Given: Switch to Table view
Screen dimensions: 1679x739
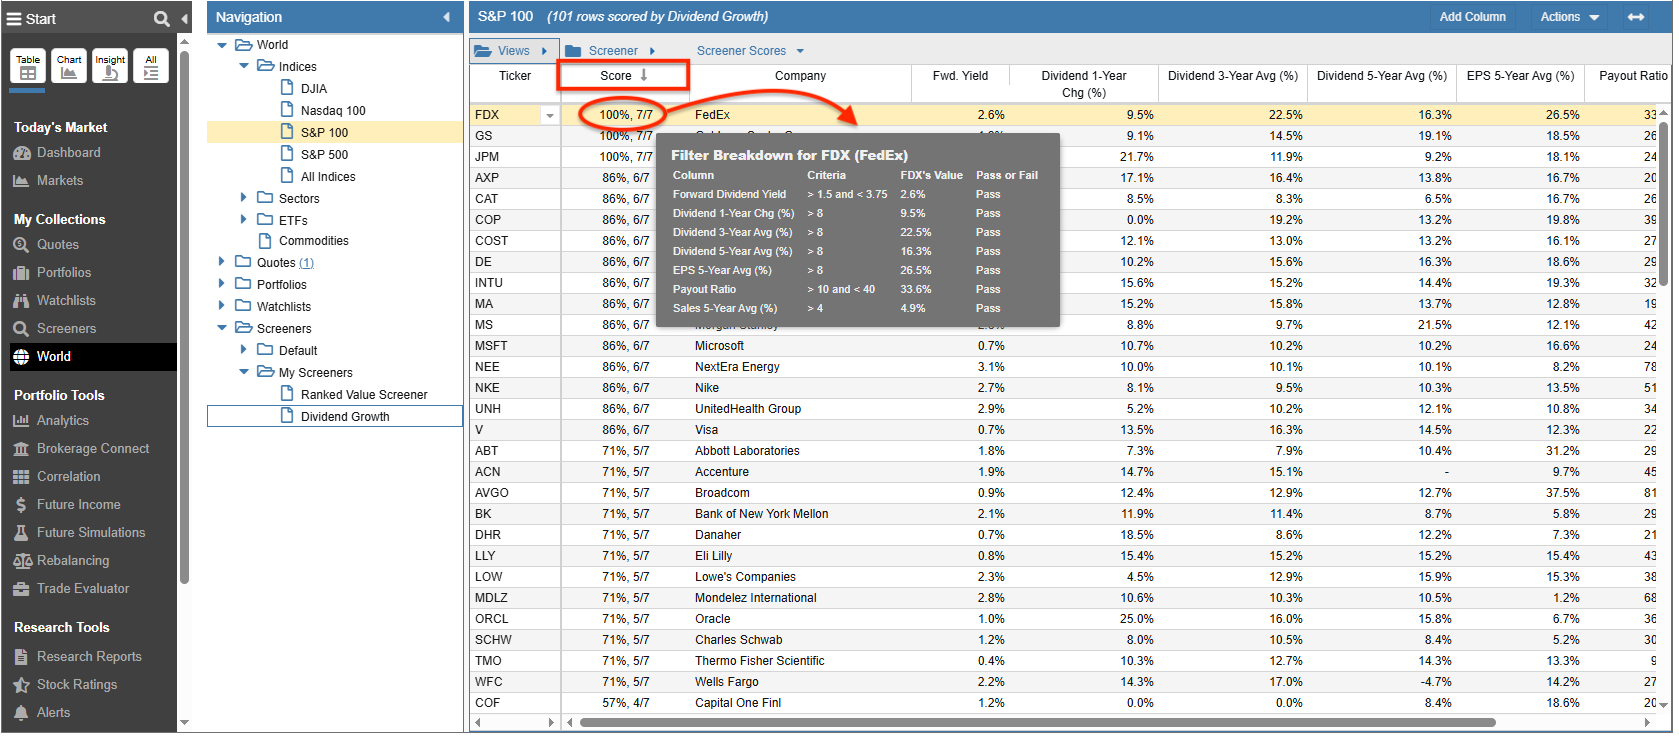Looking at the screenshot, I should 28,66.
